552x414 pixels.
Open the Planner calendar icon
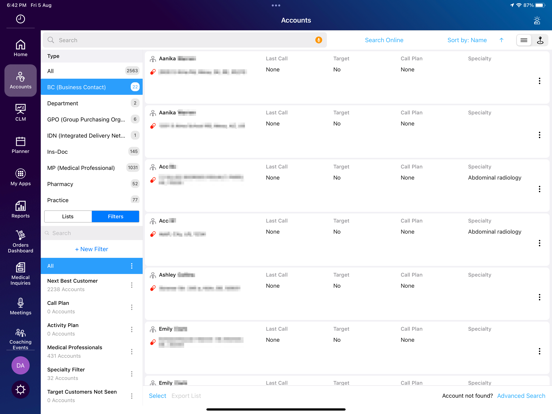click(x=20, y=145)
